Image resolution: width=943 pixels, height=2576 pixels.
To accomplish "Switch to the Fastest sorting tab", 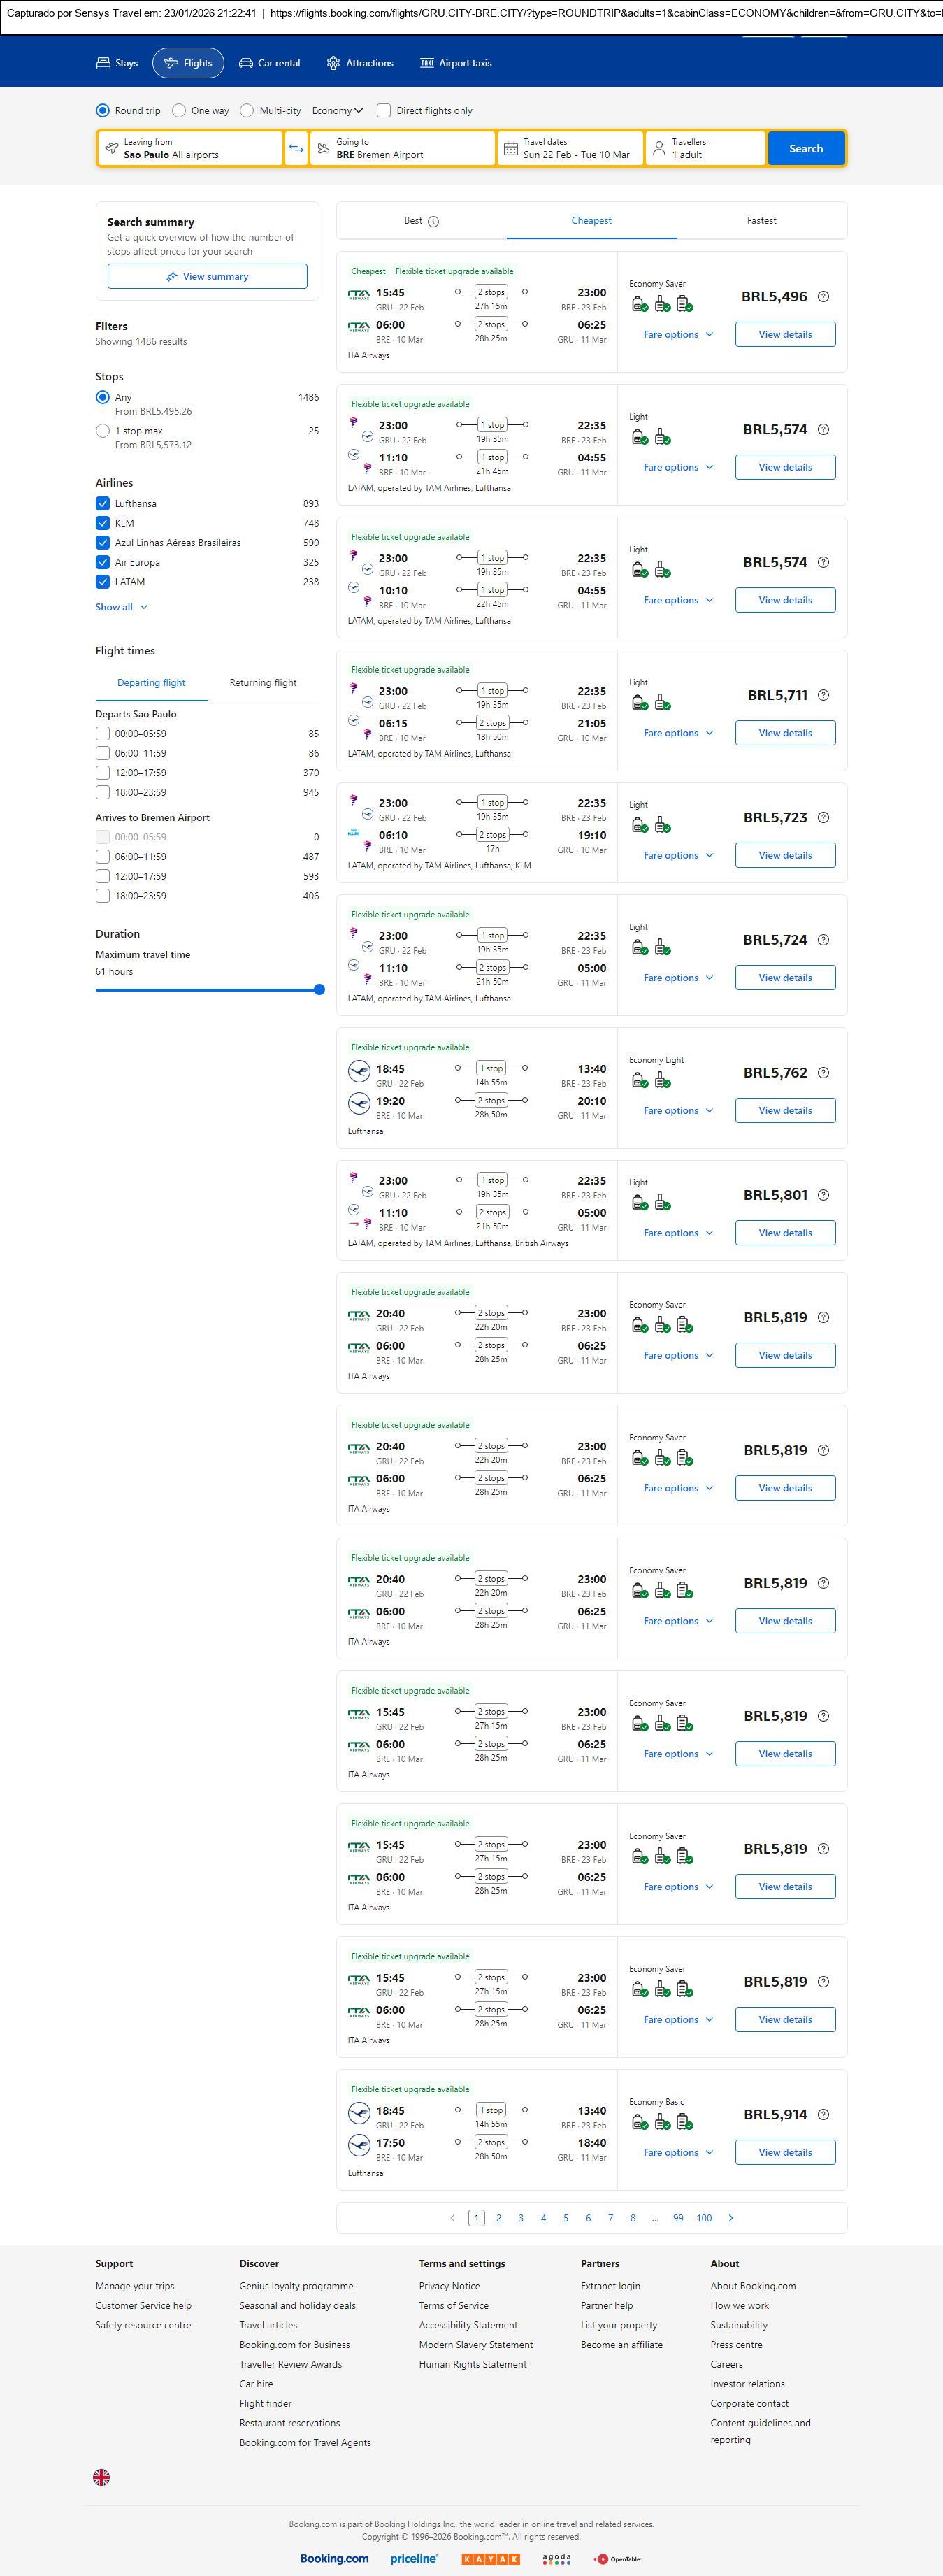I will (761, 221).
